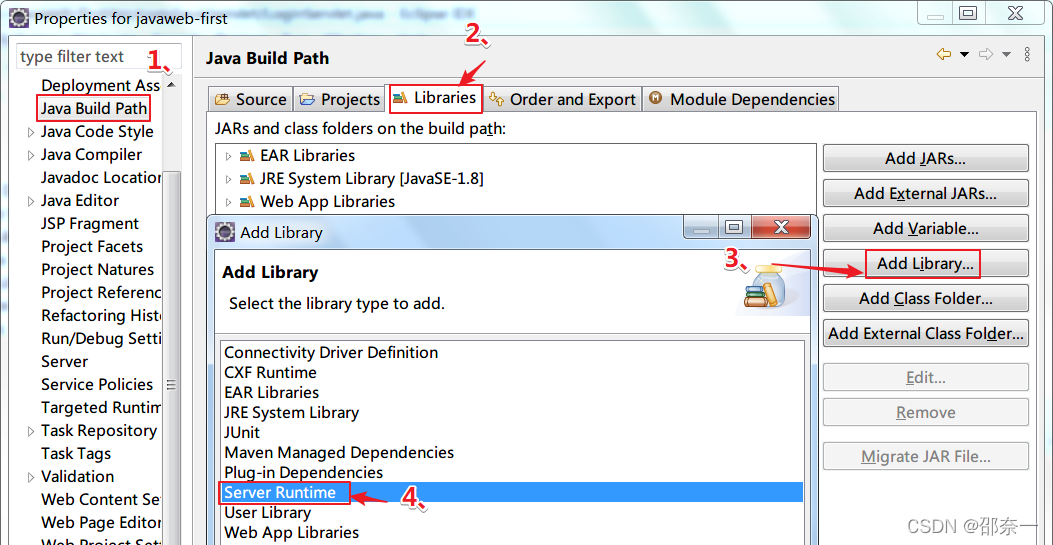Click the Add JARs button
This screenshot has height=545, width=1053.
click(x=925, y=158)
